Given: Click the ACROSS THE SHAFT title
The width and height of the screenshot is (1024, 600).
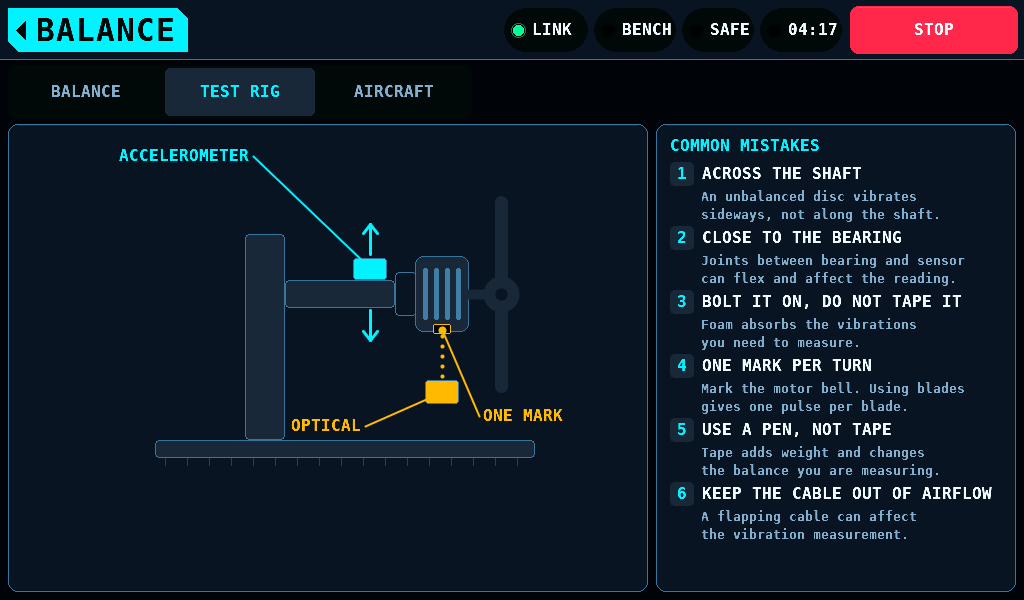Looking at the screenshot, I should click(781, 174).
